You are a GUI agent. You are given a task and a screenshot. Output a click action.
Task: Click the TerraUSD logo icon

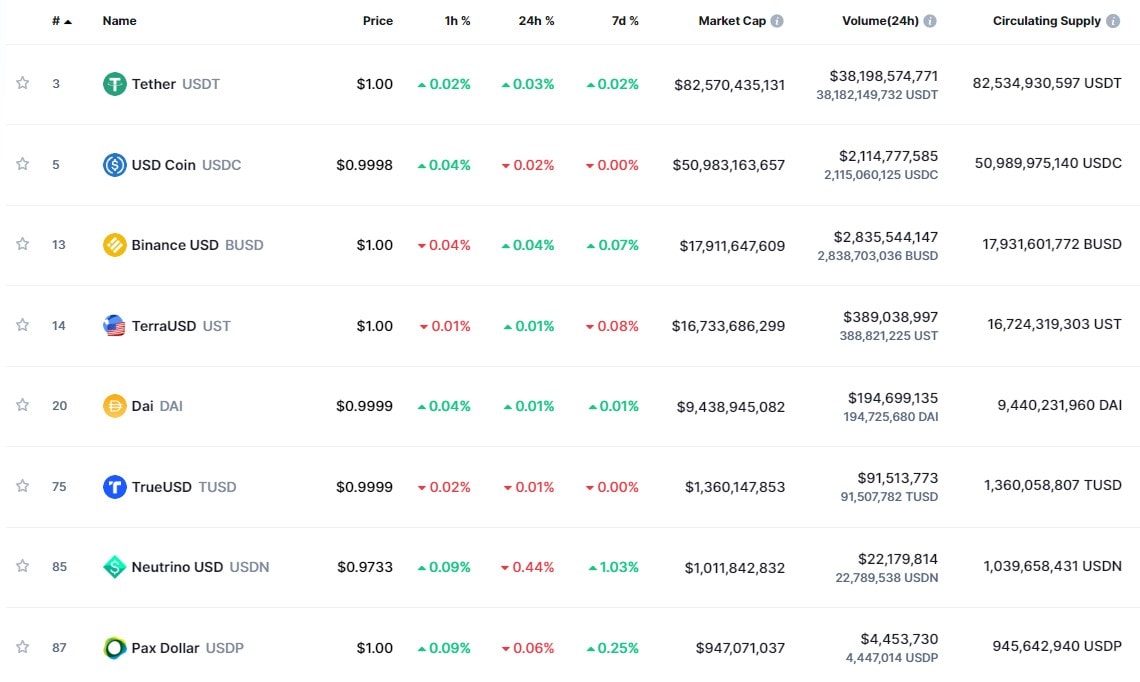[x=115, y=326]
